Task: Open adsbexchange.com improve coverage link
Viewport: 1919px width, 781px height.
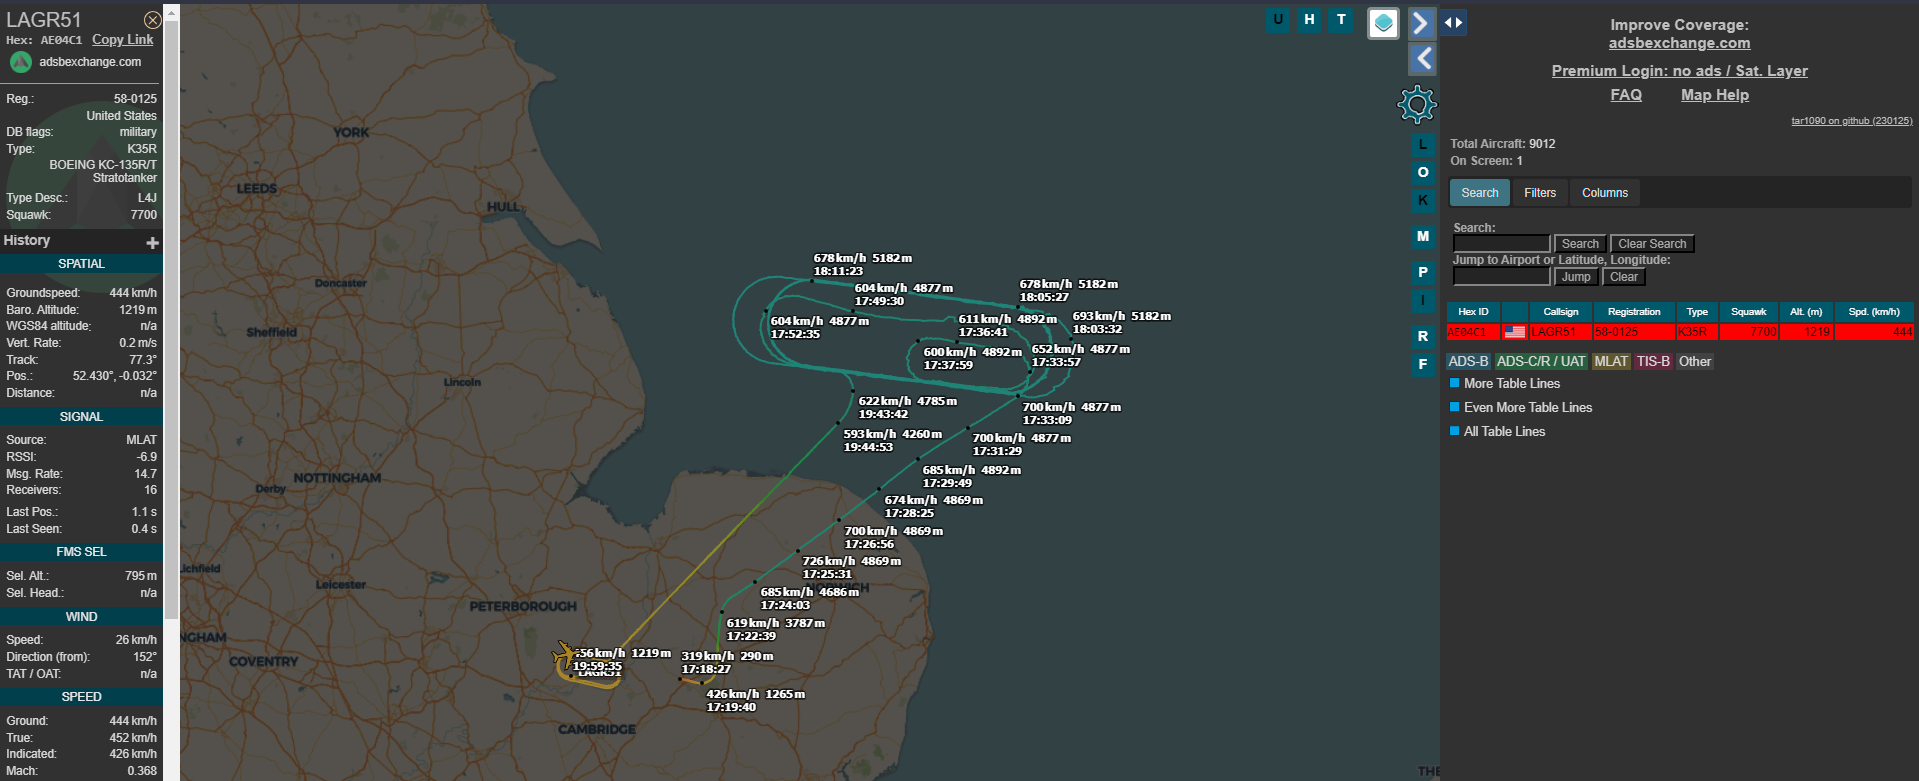Action: coord(1679,43)
